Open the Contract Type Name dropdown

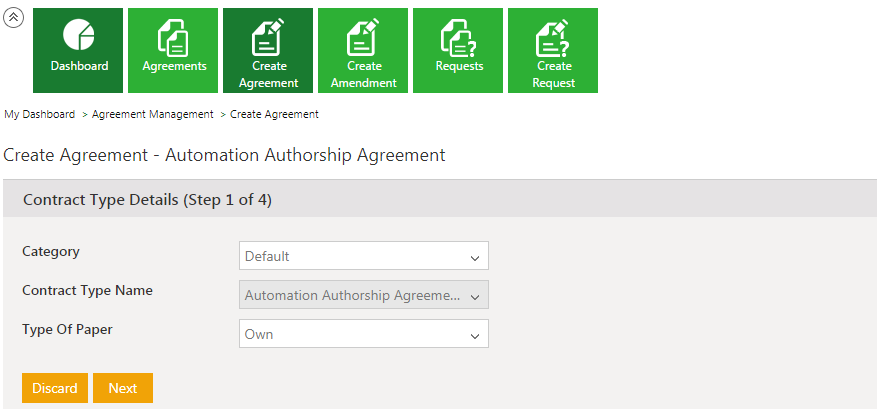coord(364,295)
